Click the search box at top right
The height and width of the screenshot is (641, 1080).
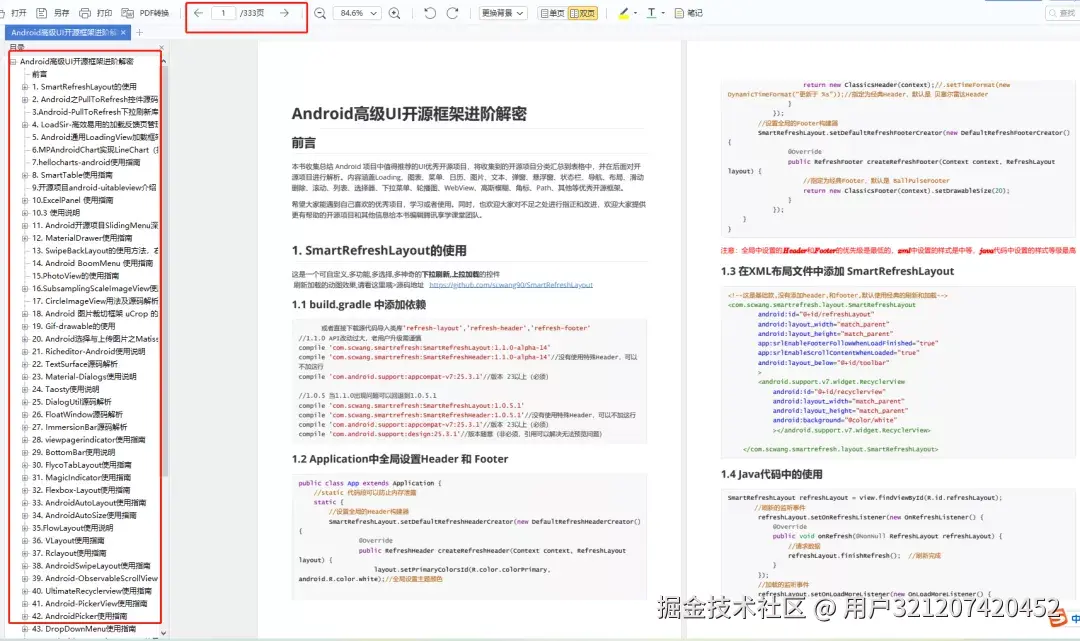pos(1063,13)
